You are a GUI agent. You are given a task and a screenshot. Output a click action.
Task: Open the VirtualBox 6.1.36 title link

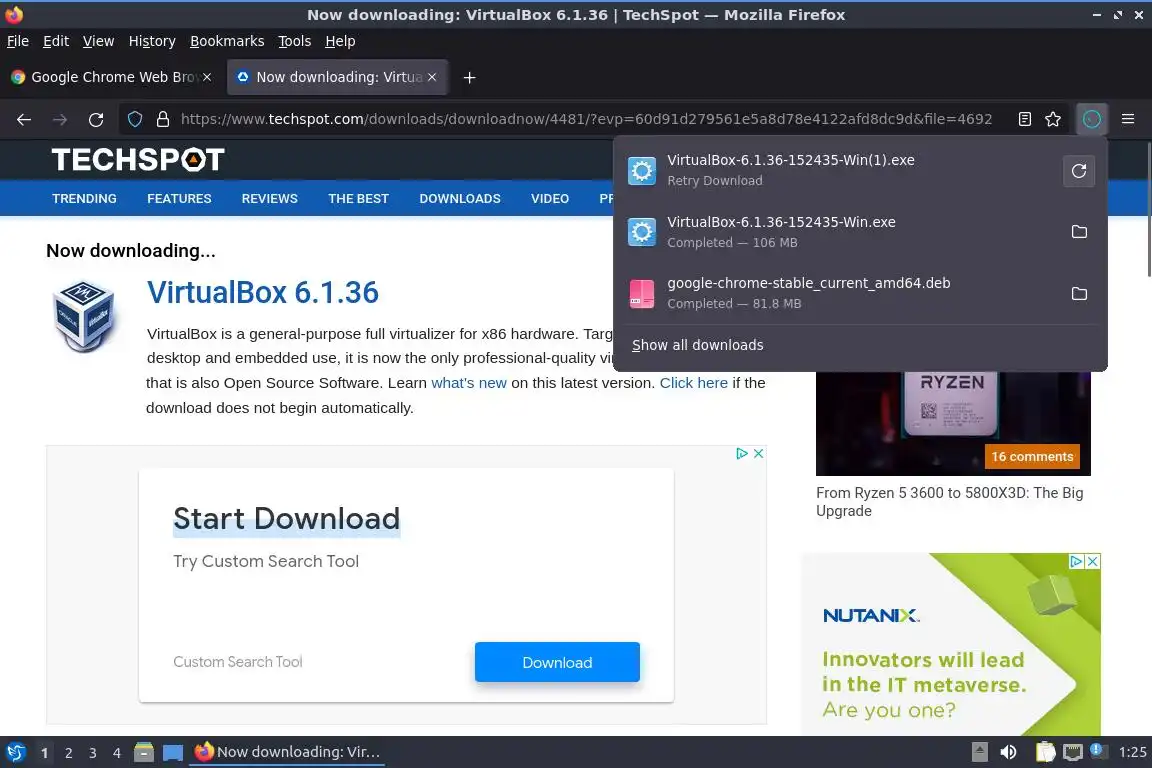tap(262, 293)
